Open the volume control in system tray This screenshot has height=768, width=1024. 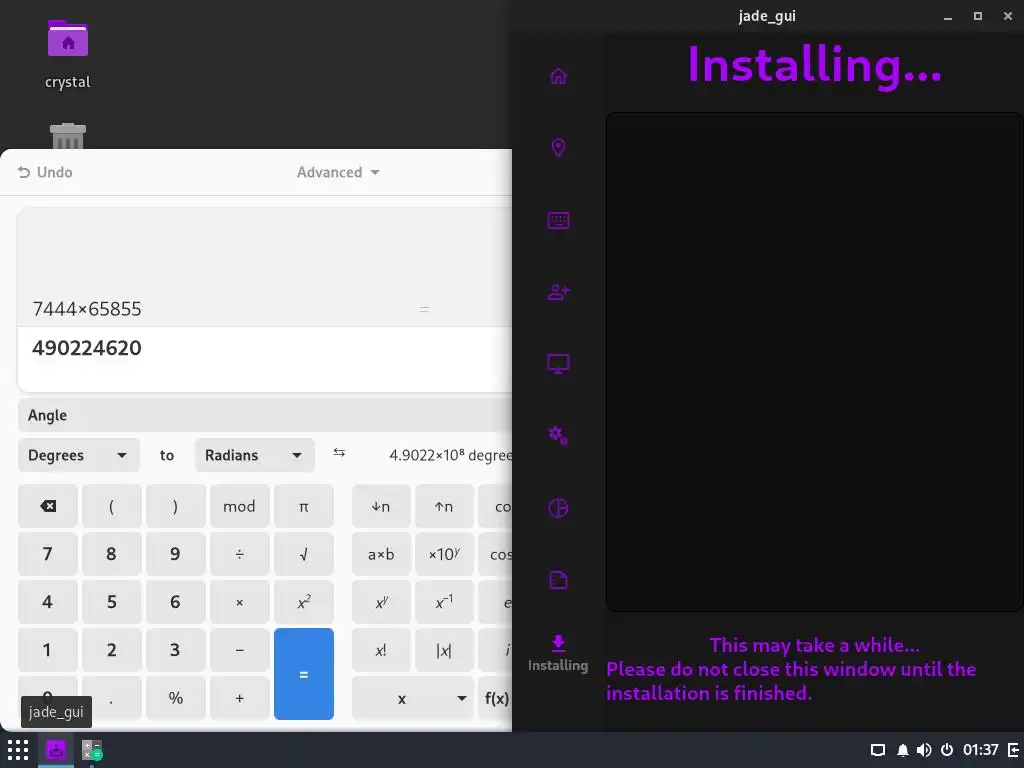point(924,750)
